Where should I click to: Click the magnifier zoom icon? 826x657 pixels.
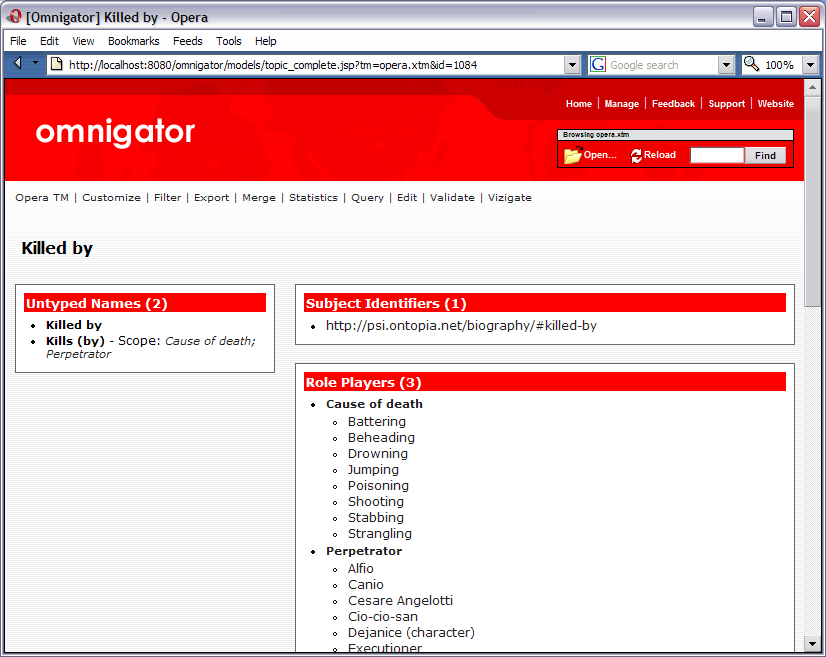coord(749,63)
